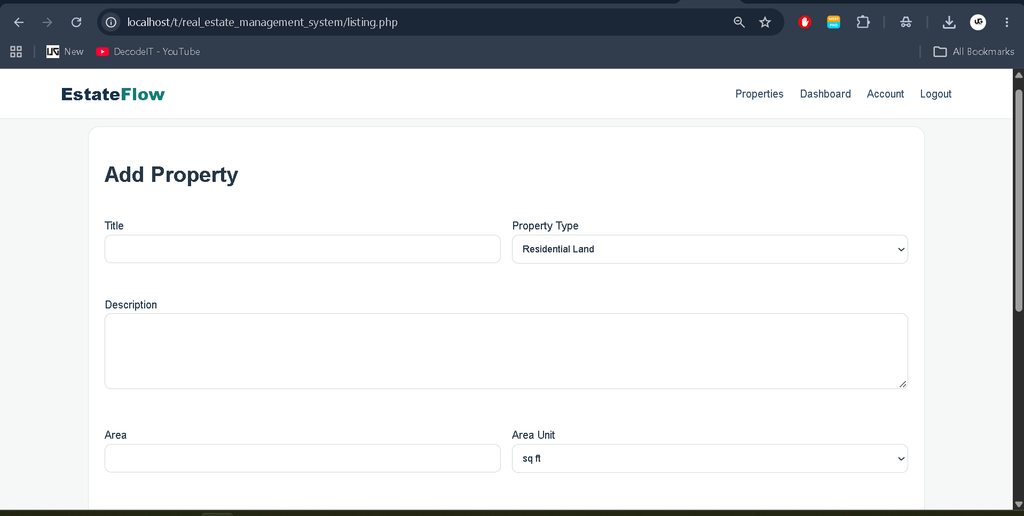Grab the Description textarea resize handle
Image resolution: width=1024 pixels, height=516 pixels.
[x=903, y=383]
